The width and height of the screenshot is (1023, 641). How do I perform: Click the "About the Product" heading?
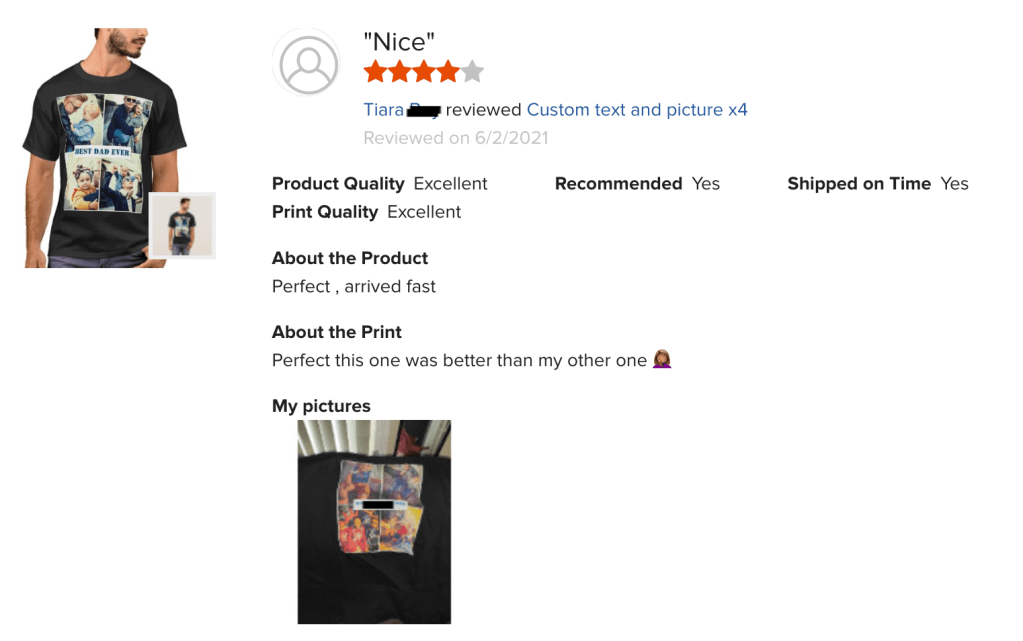(x=350, y=258)
